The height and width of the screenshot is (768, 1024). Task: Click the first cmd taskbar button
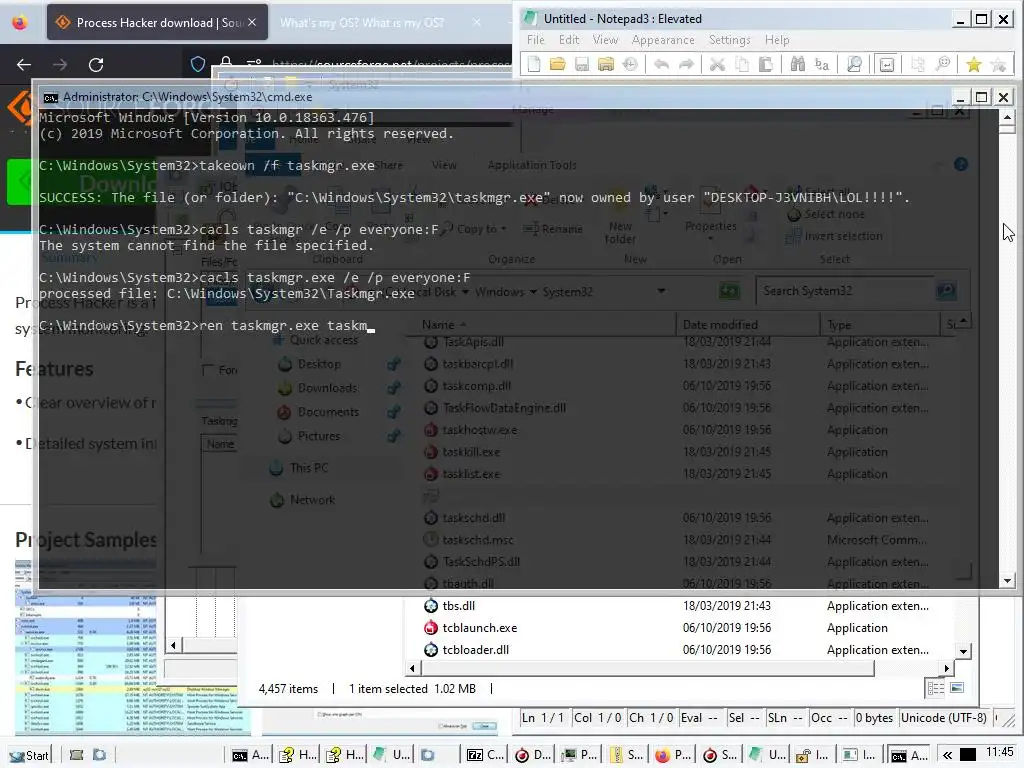point(251,755)
